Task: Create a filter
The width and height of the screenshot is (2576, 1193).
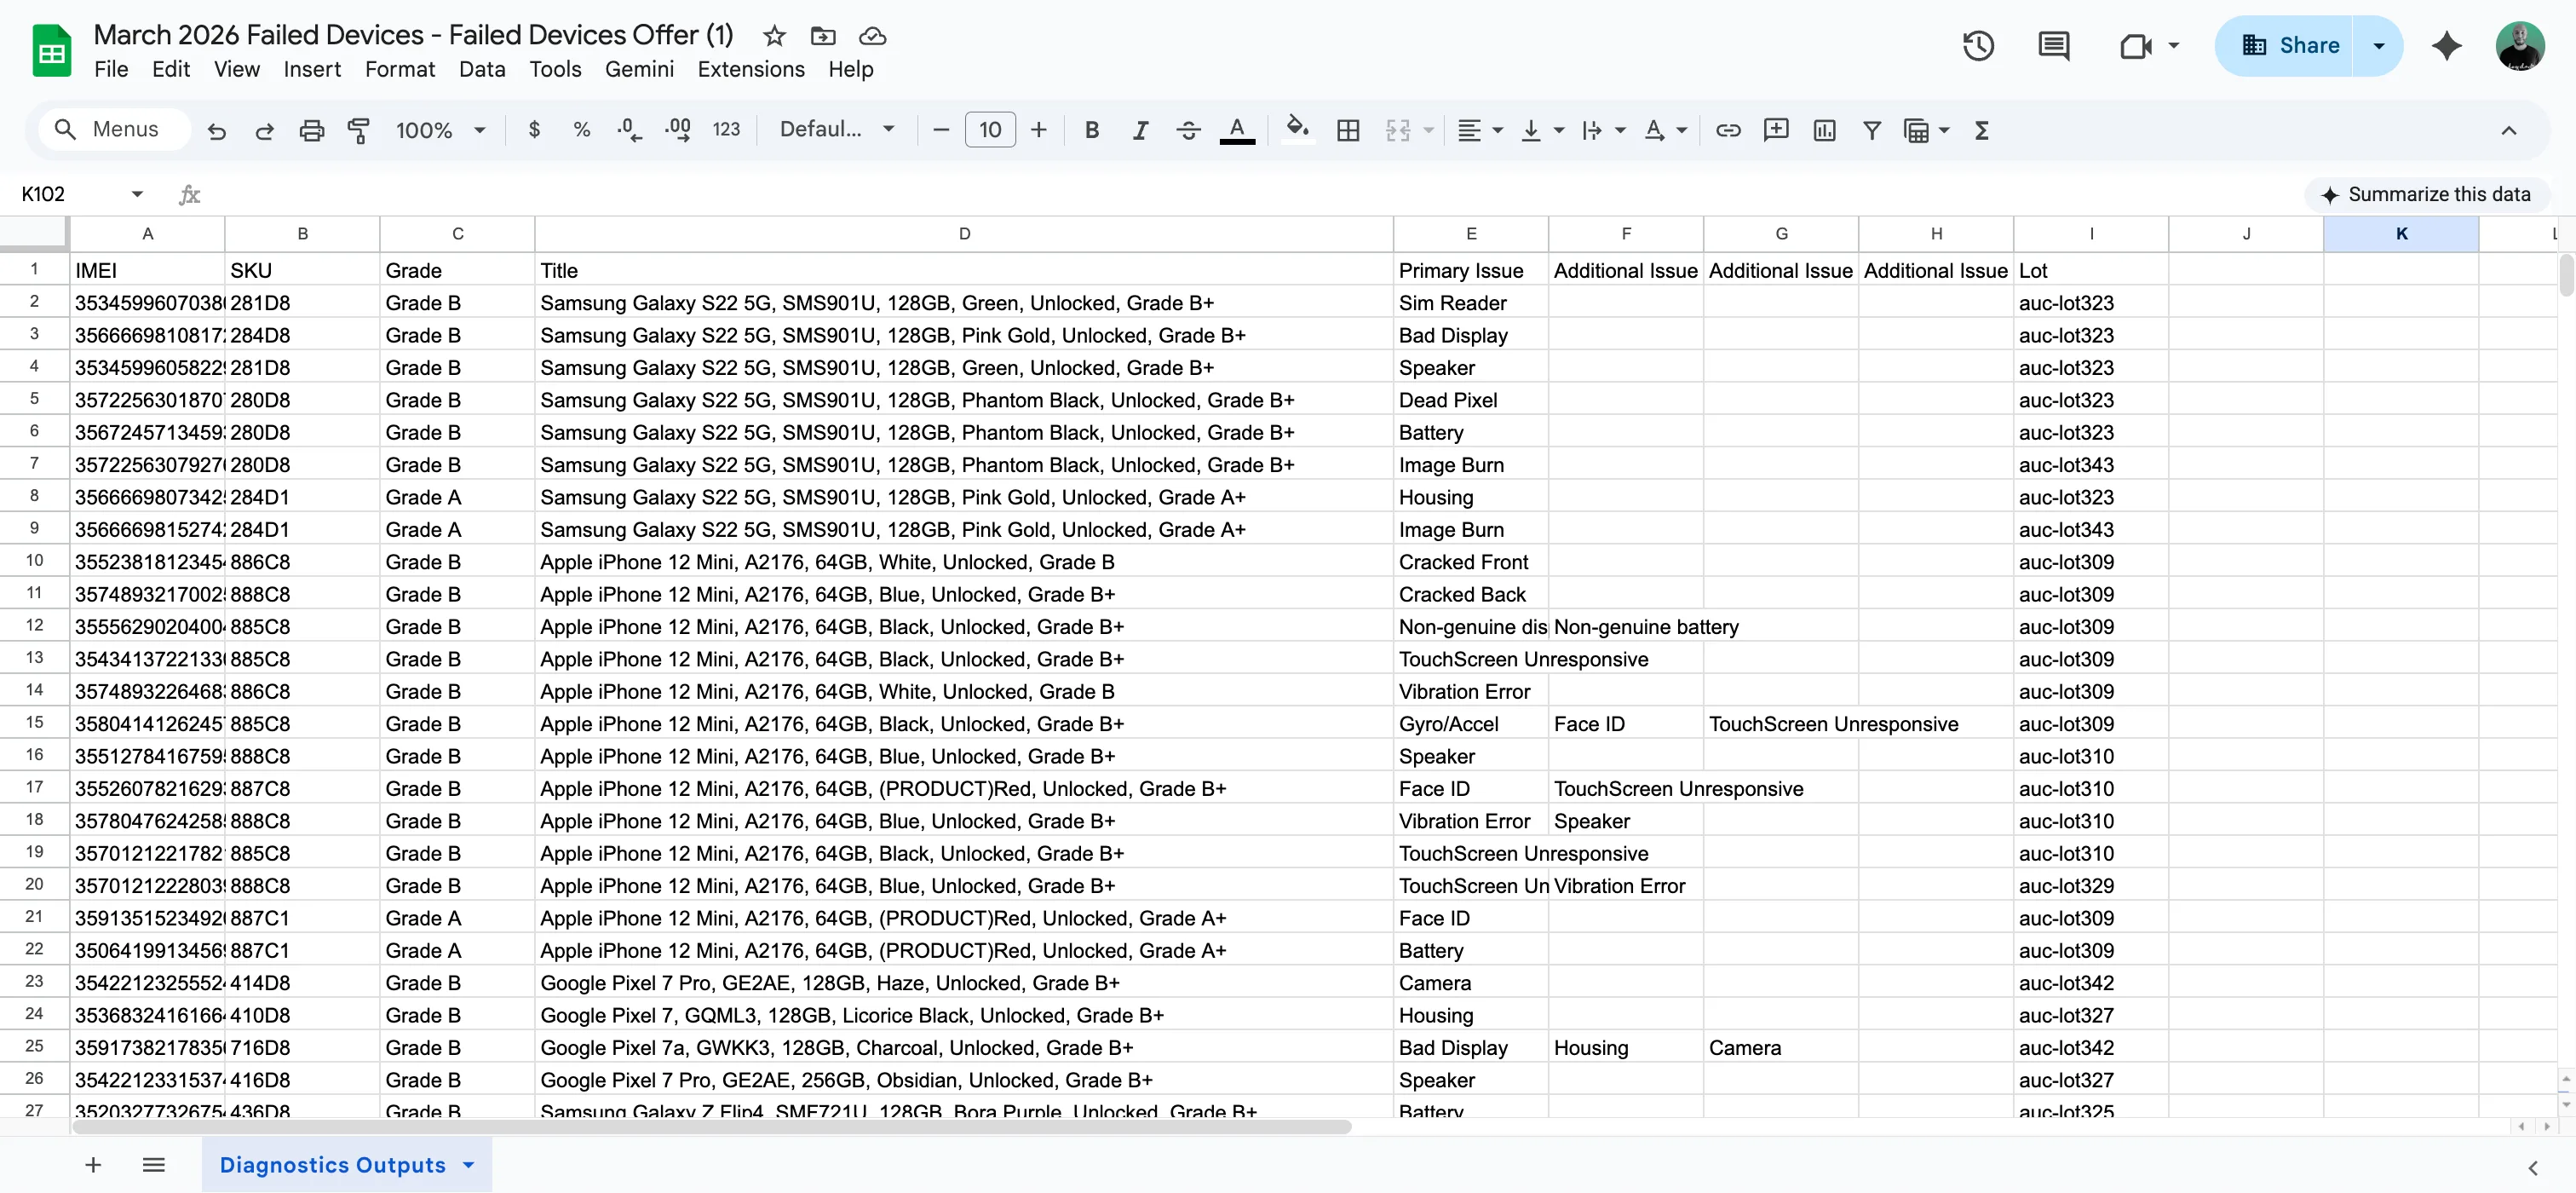Action: tap(1872, 130)
